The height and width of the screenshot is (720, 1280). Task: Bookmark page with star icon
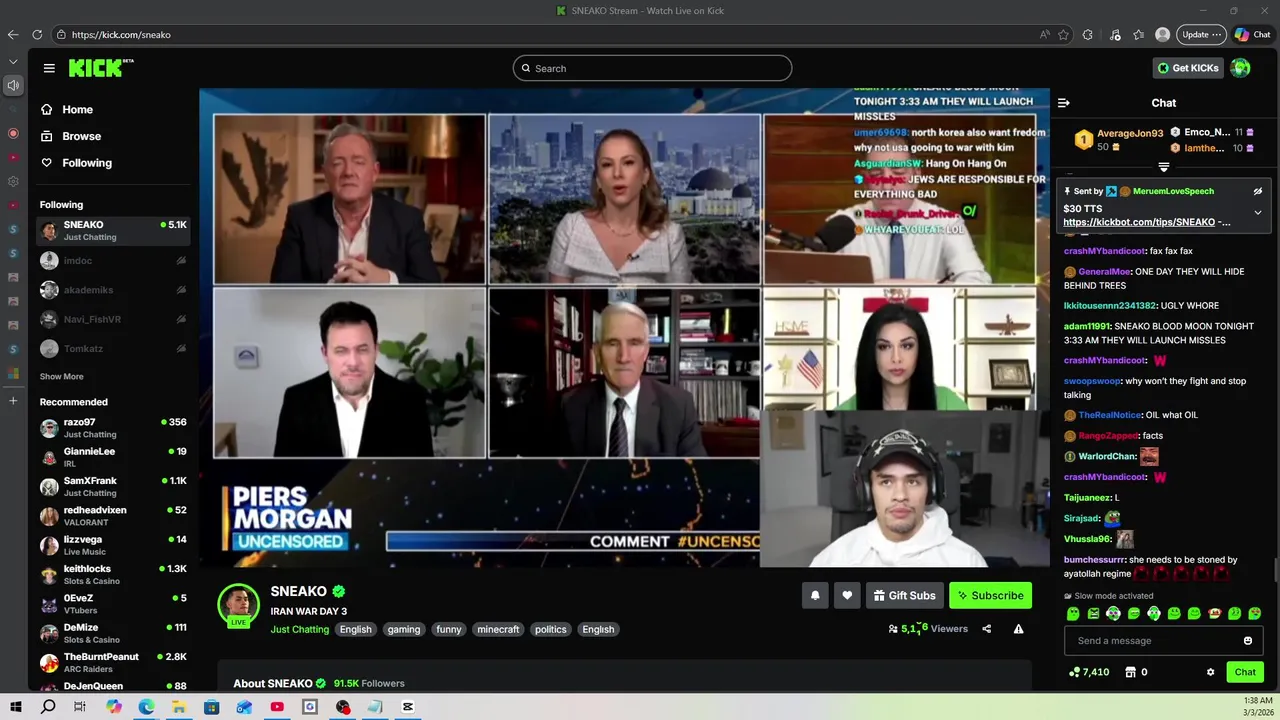[1063, 35]
